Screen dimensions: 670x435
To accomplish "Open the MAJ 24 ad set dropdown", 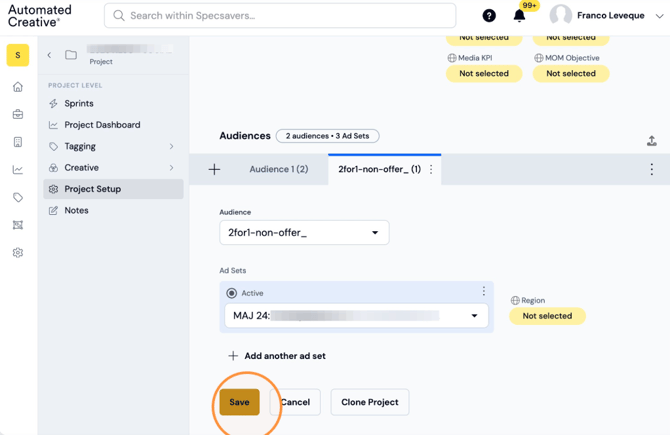I will click(x=356, y=316).
